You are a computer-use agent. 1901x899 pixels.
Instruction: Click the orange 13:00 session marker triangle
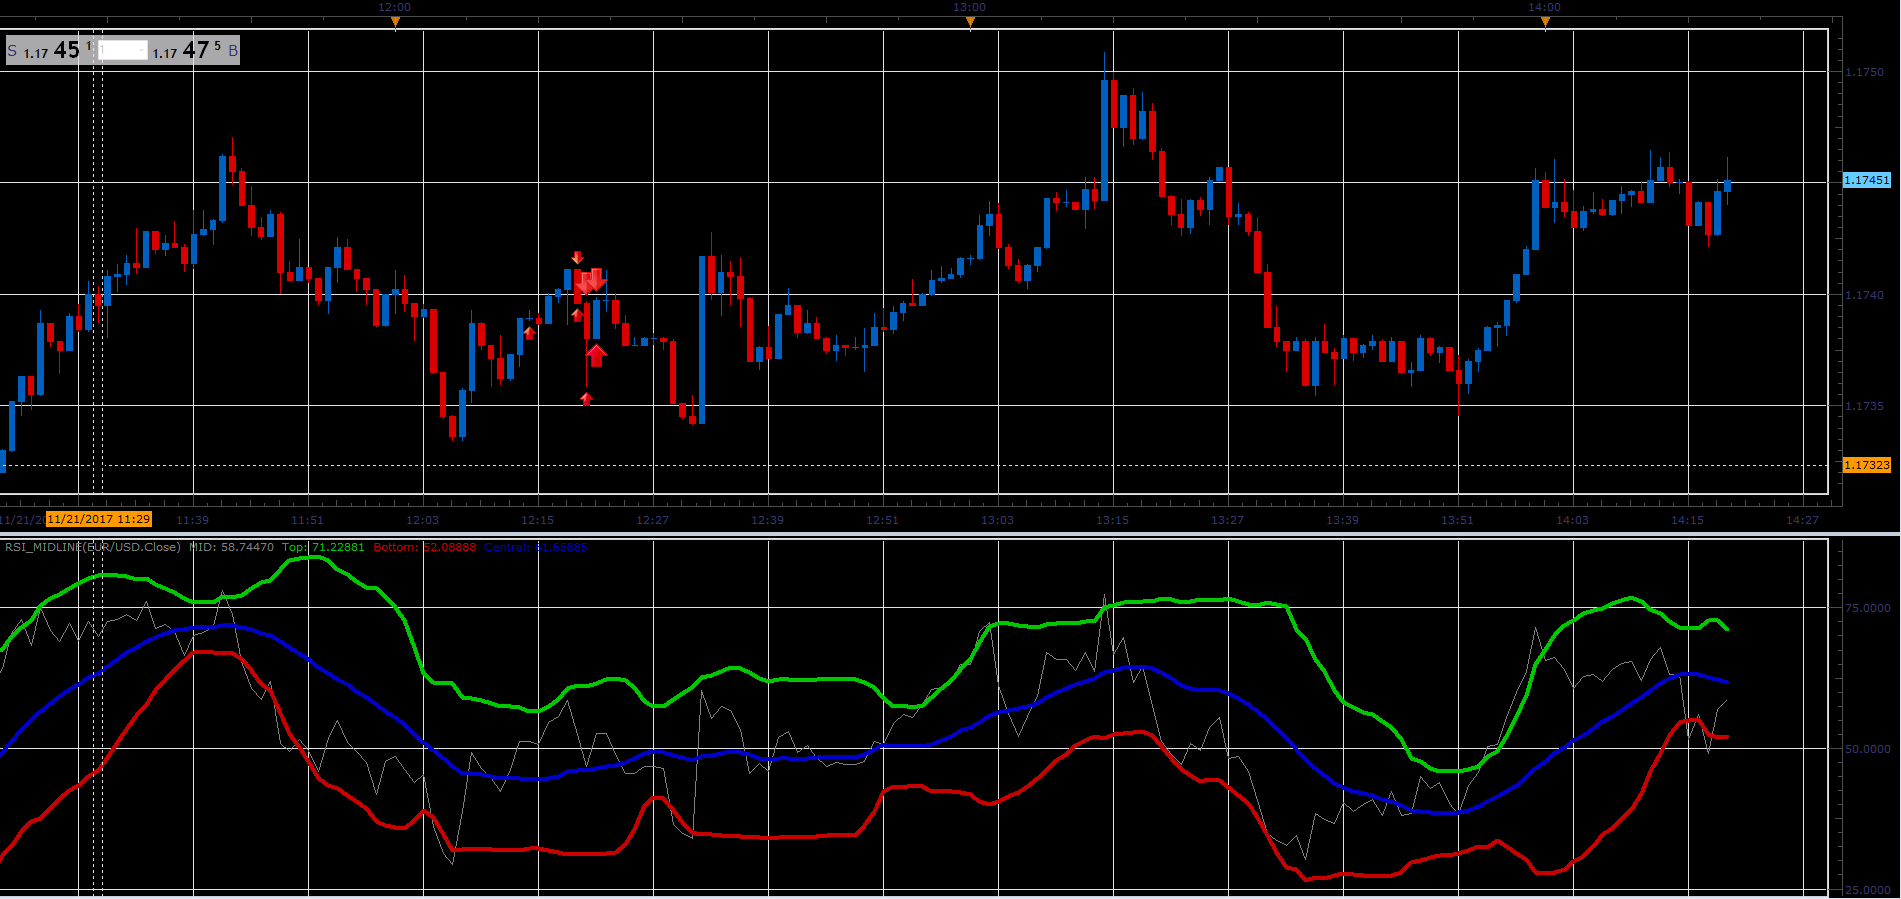(970, 21)
